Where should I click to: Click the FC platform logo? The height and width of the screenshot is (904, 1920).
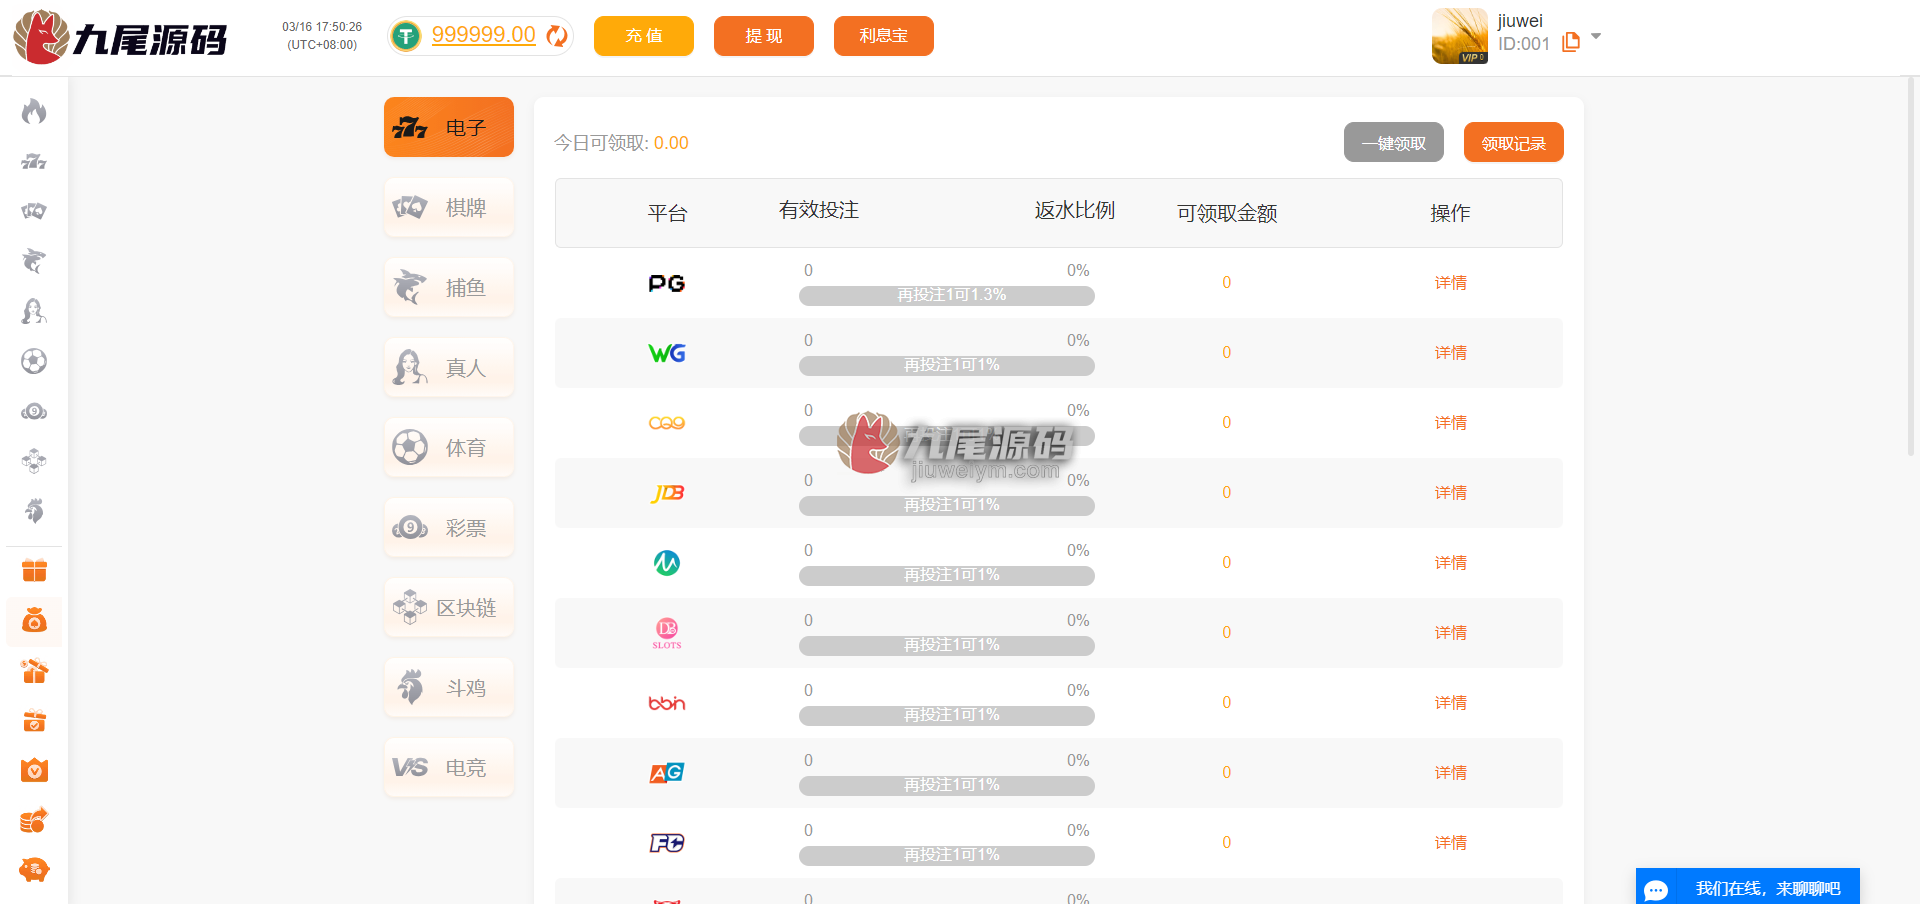point(667,843)
